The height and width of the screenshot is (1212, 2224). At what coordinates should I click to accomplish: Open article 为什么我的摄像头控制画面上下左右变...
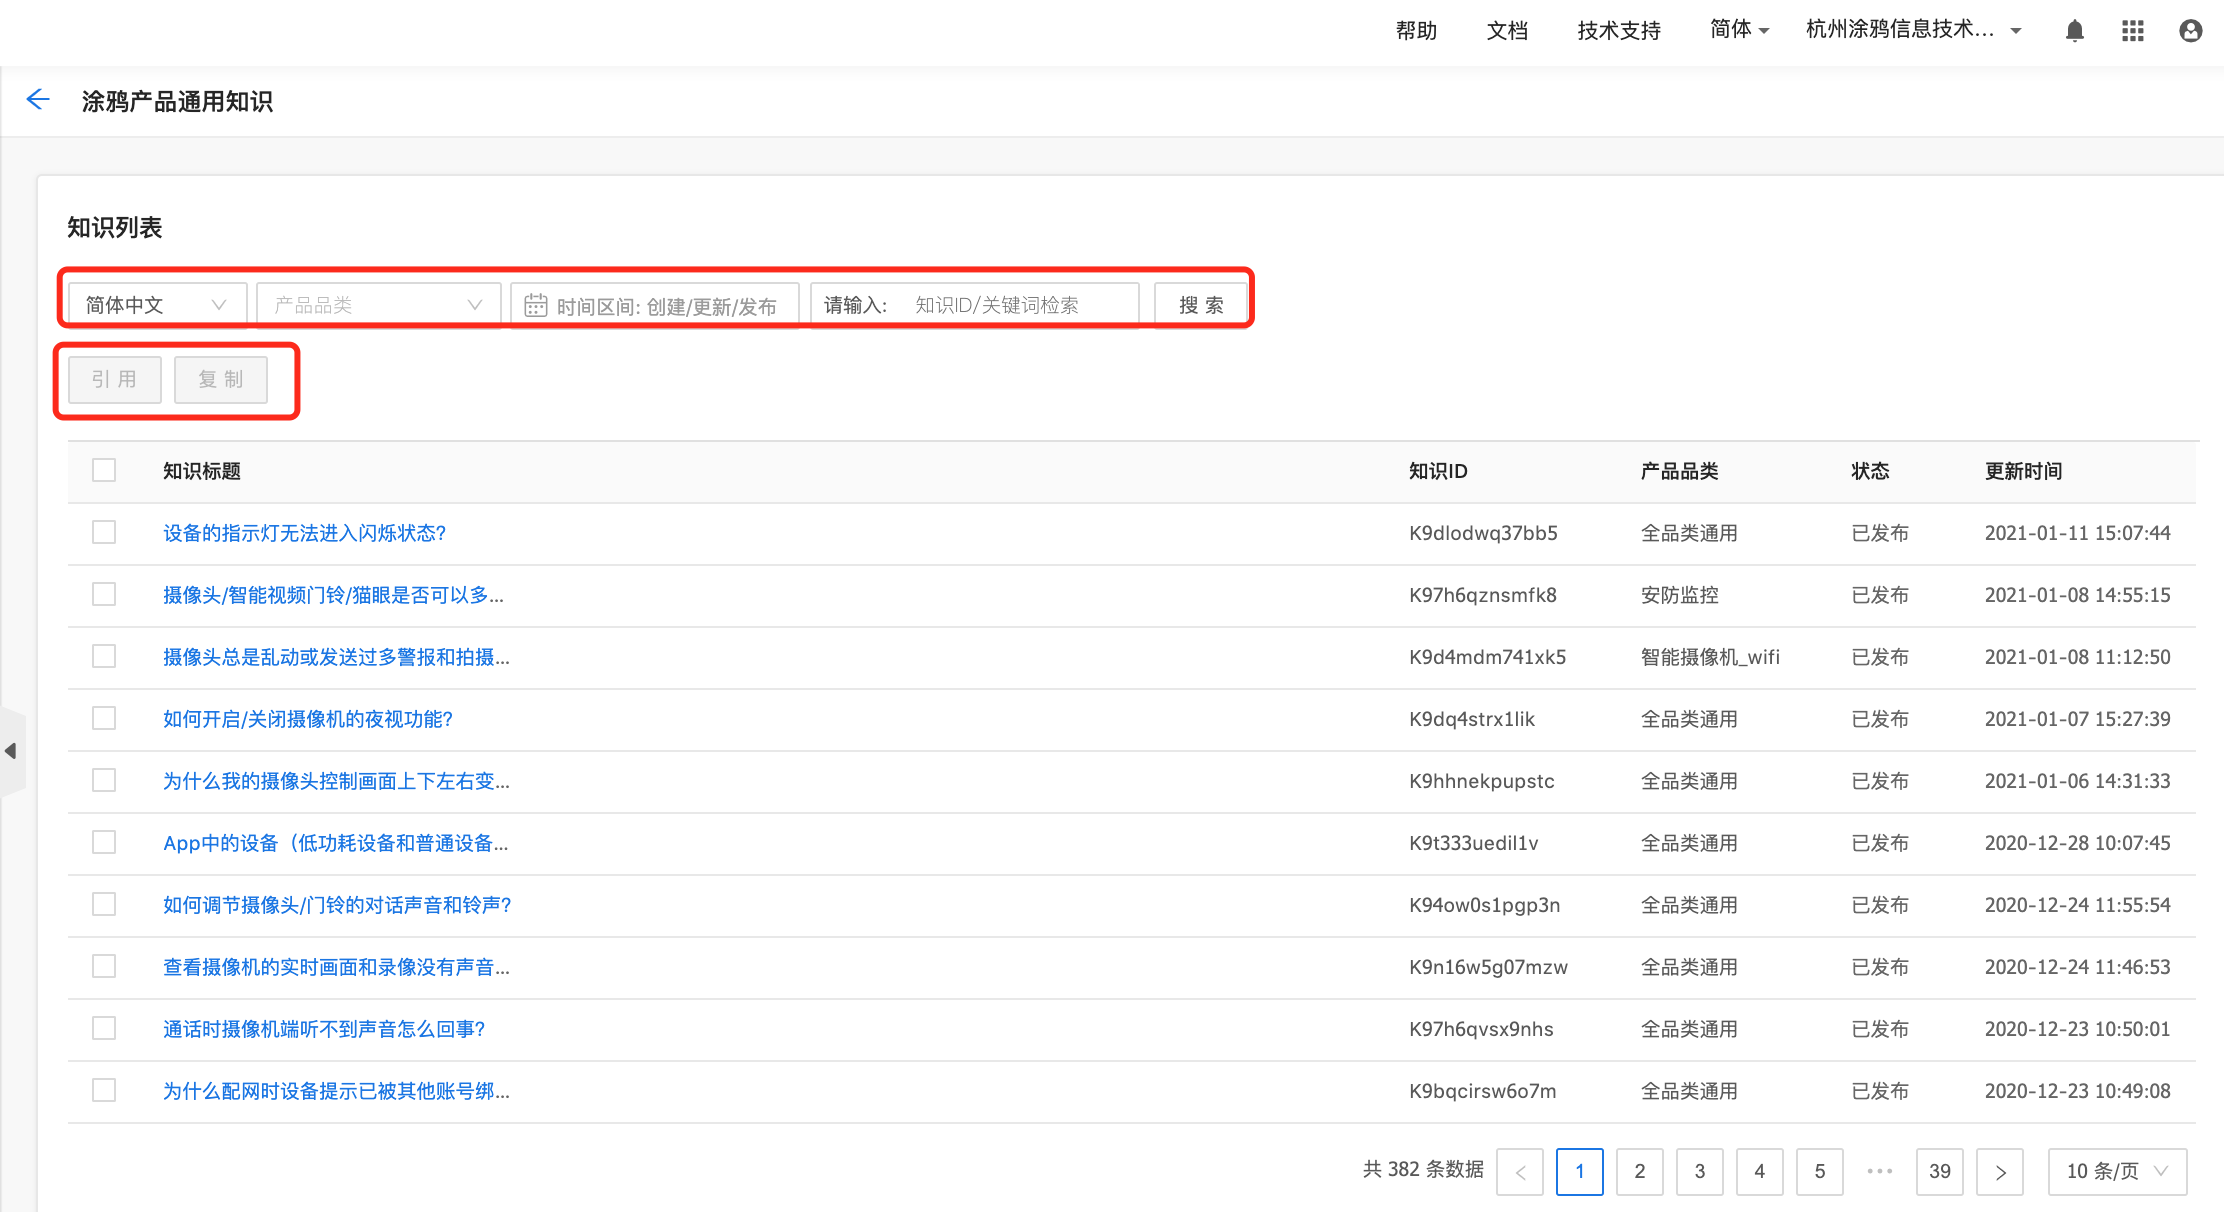(336, 781)
